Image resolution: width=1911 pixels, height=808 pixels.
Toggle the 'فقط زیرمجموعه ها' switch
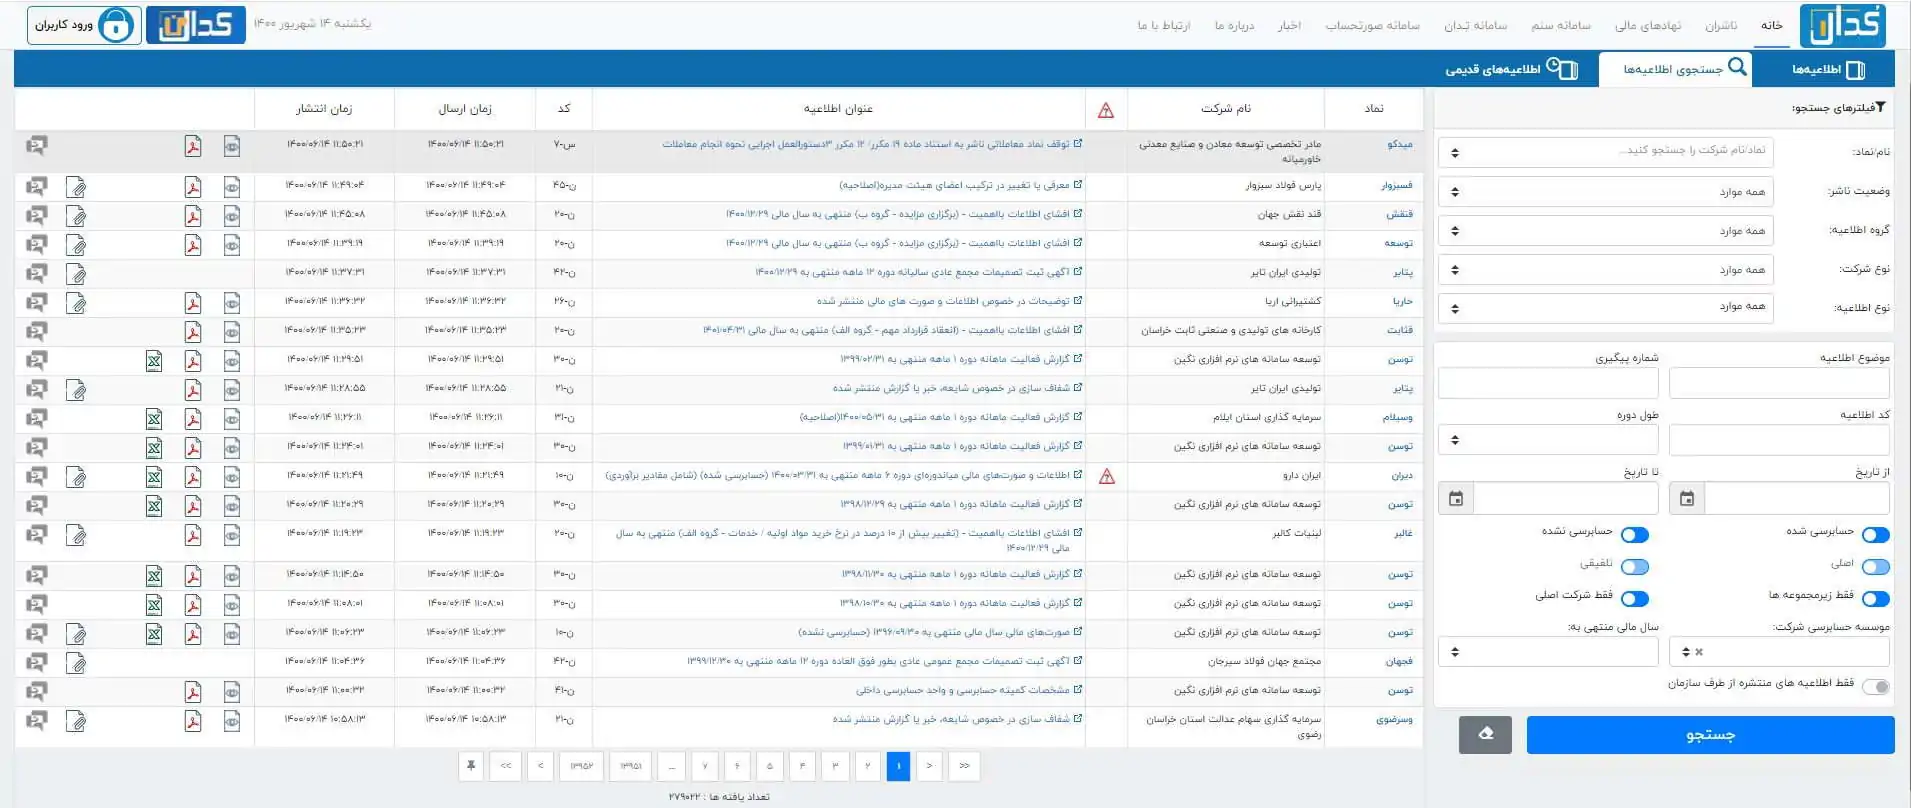[1876, 599]
